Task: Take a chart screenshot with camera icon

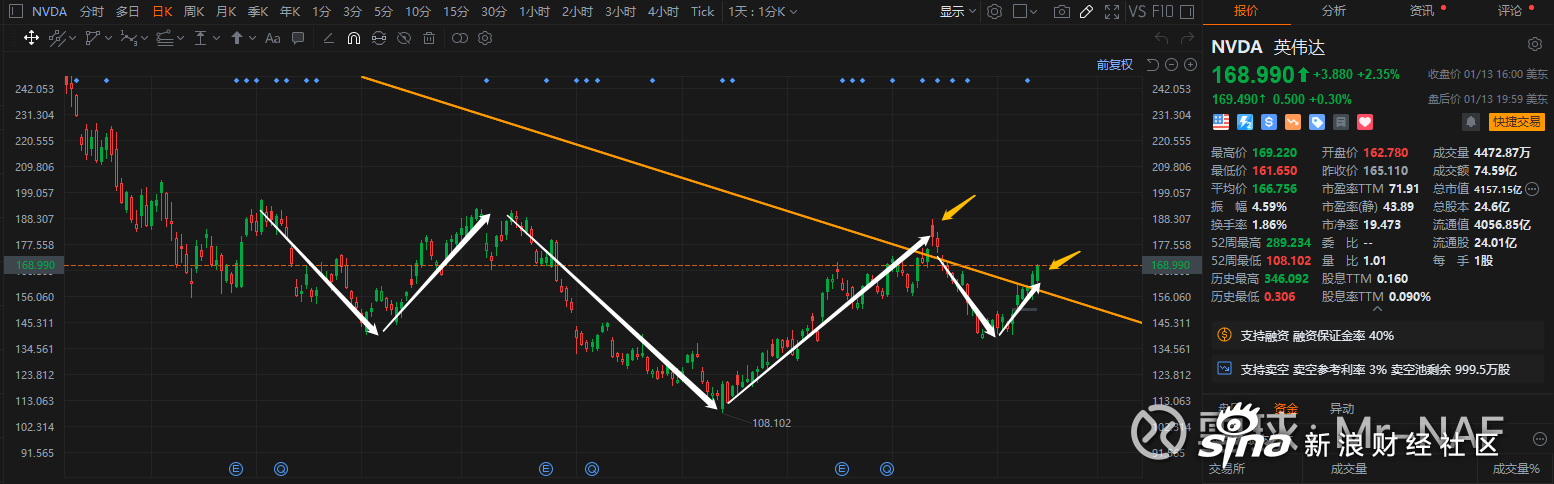Action: click(1062, 12)
